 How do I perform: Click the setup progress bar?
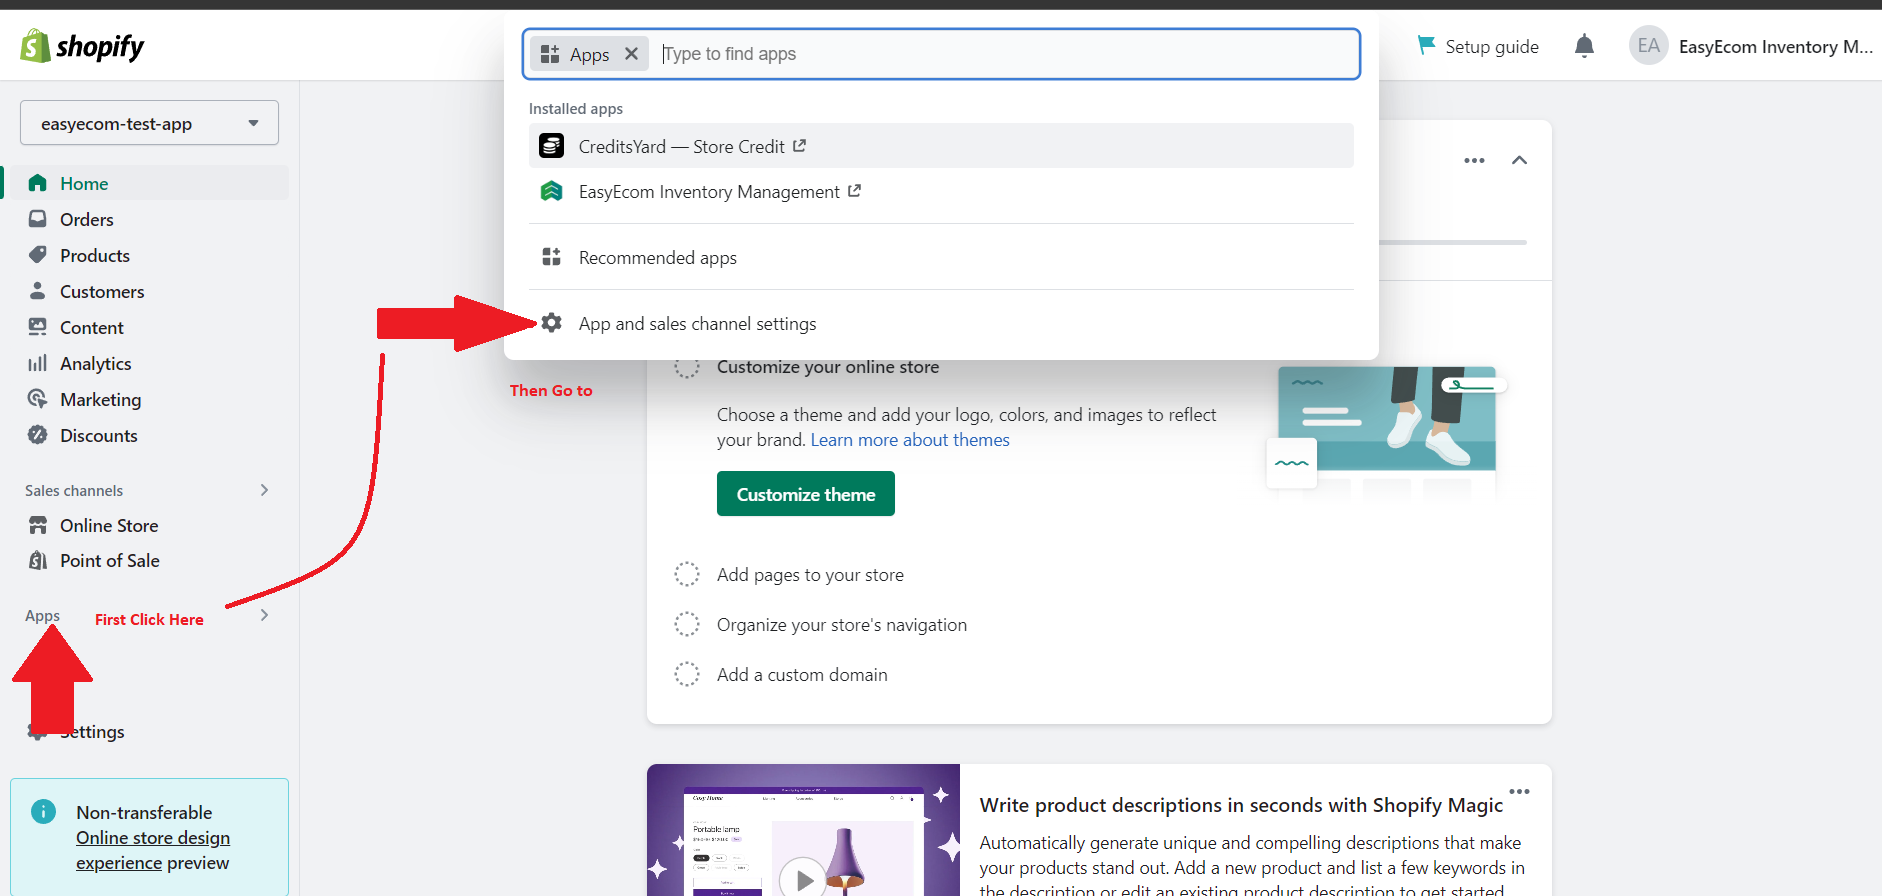[1453, 242]
